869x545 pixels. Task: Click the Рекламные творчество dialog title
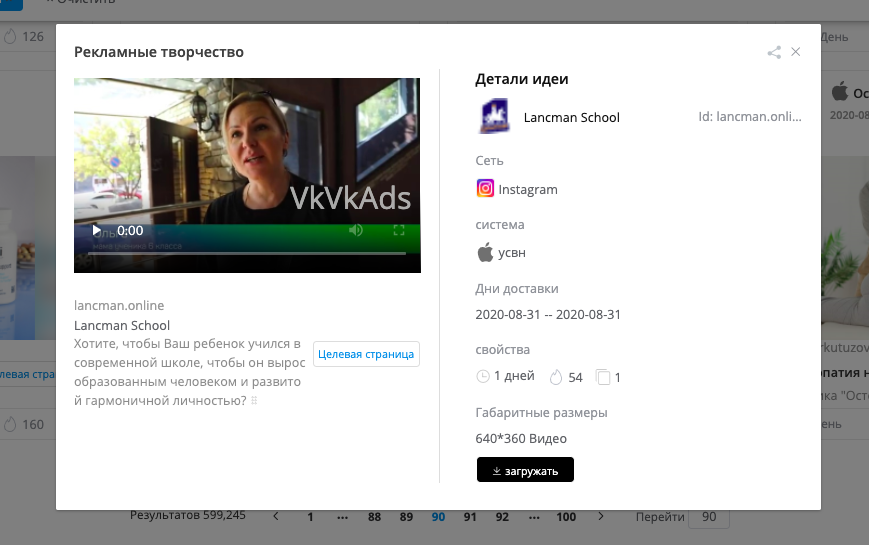pos(159,52)
